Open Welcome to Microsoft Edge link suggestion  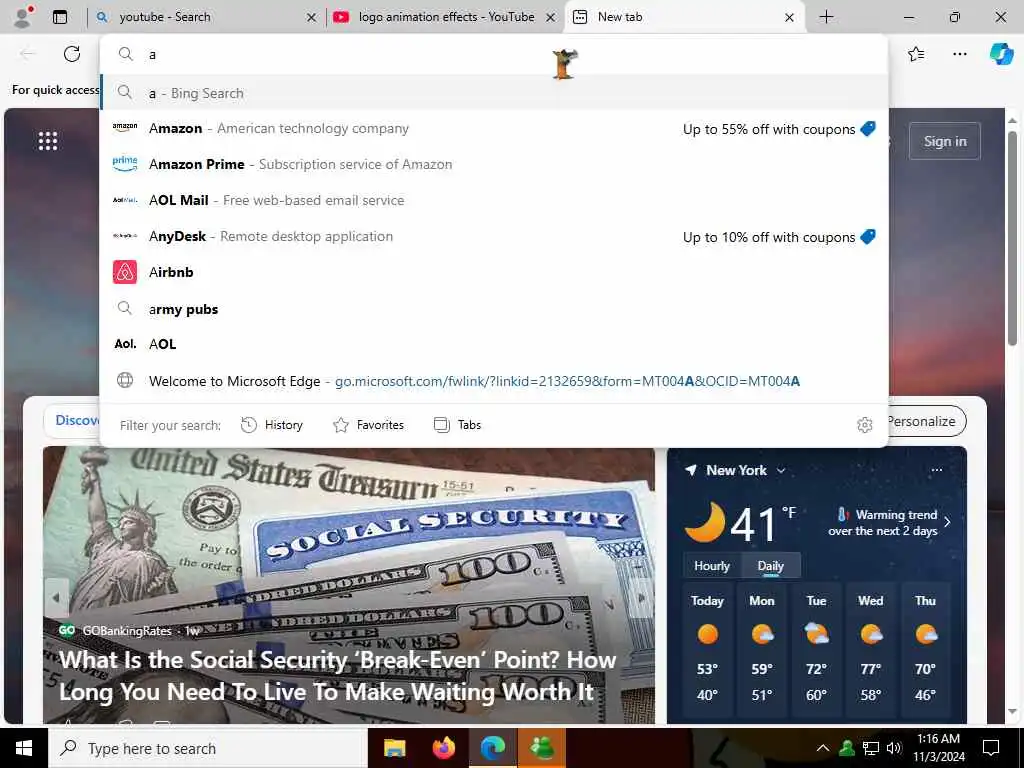494,381
